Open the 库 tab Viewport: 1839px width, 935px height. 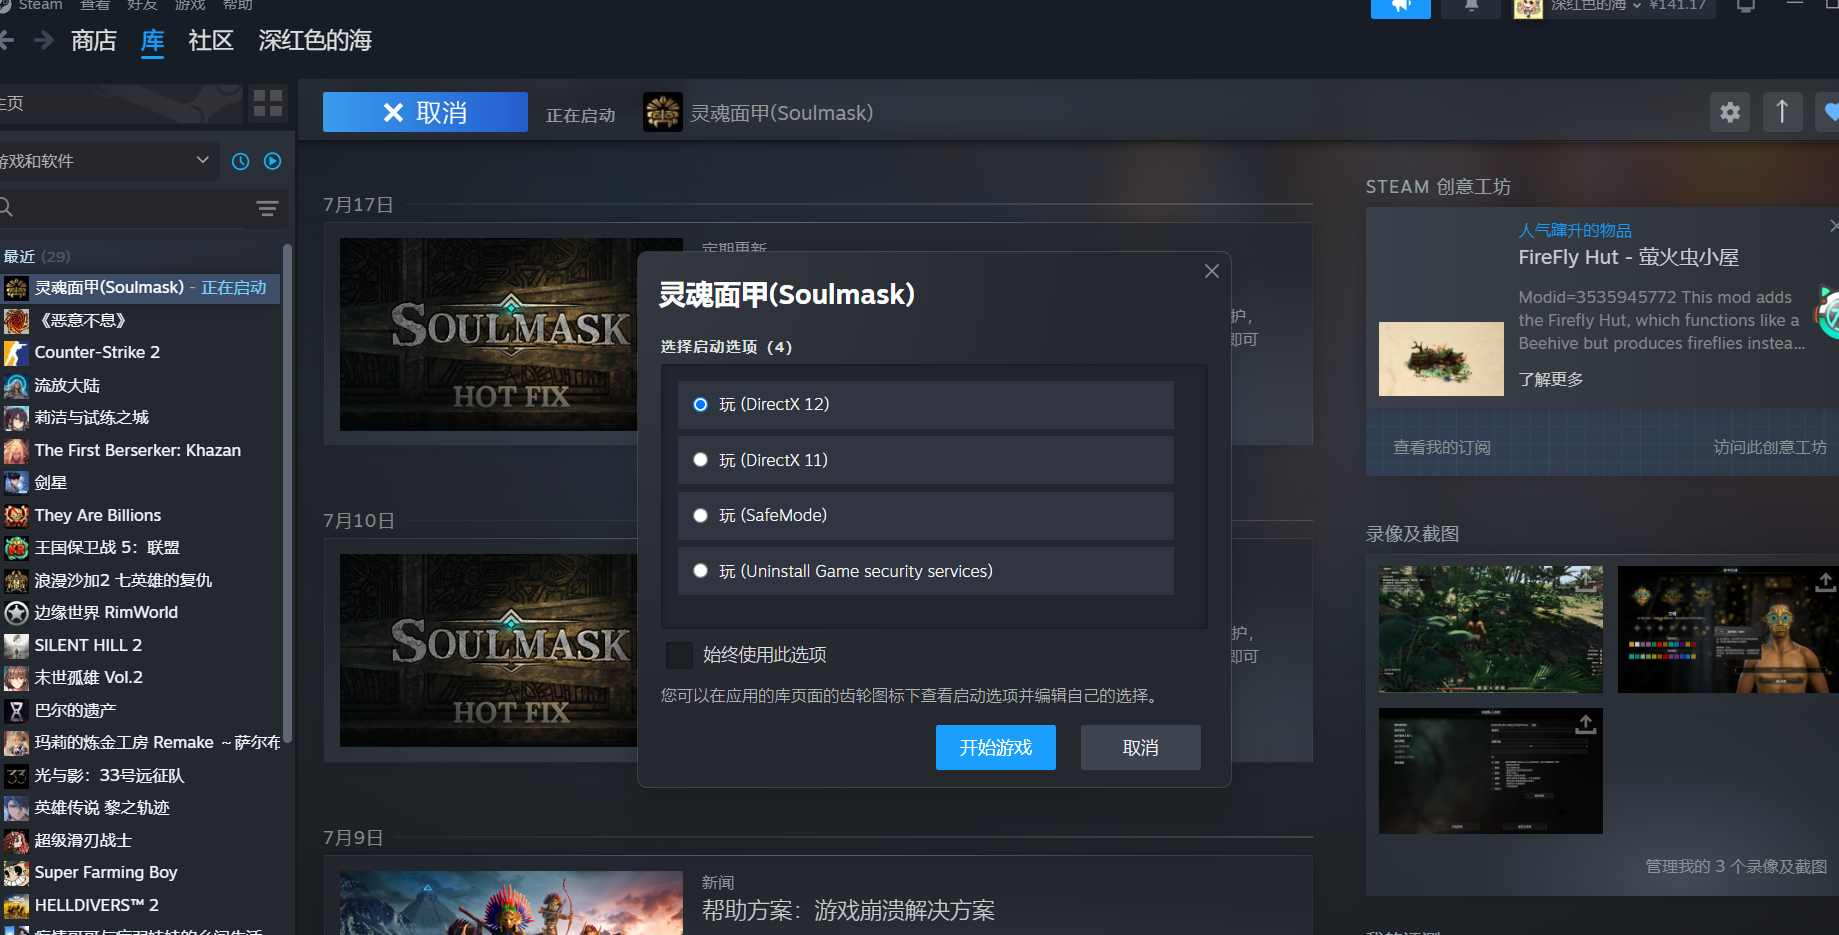click(x=152, y=41)
